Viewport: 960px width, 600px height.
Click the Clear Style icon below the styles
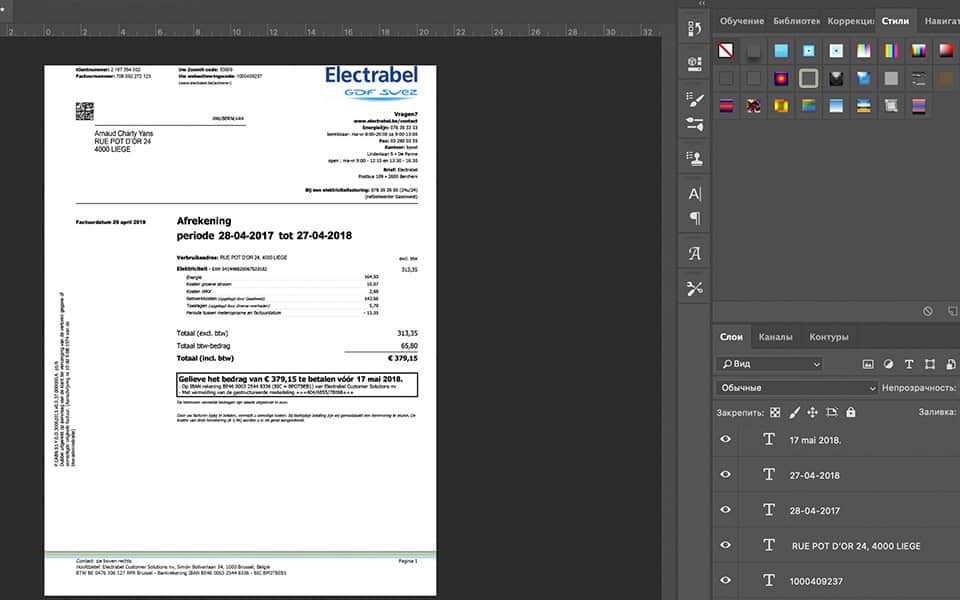[x=928, y=312]
